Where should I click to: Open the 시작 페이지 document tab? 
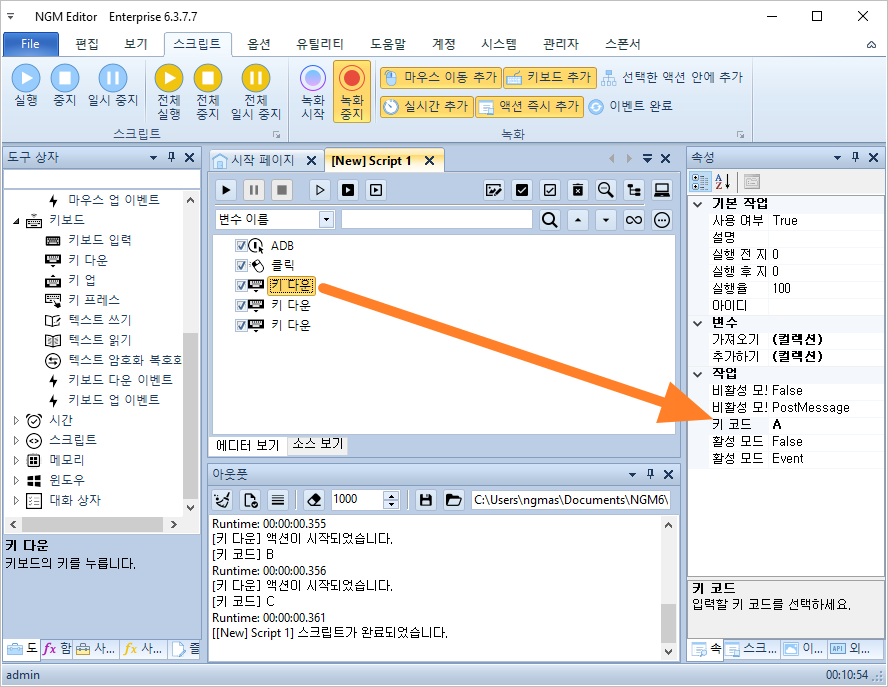pyautogui.click(x=262, y=160)
